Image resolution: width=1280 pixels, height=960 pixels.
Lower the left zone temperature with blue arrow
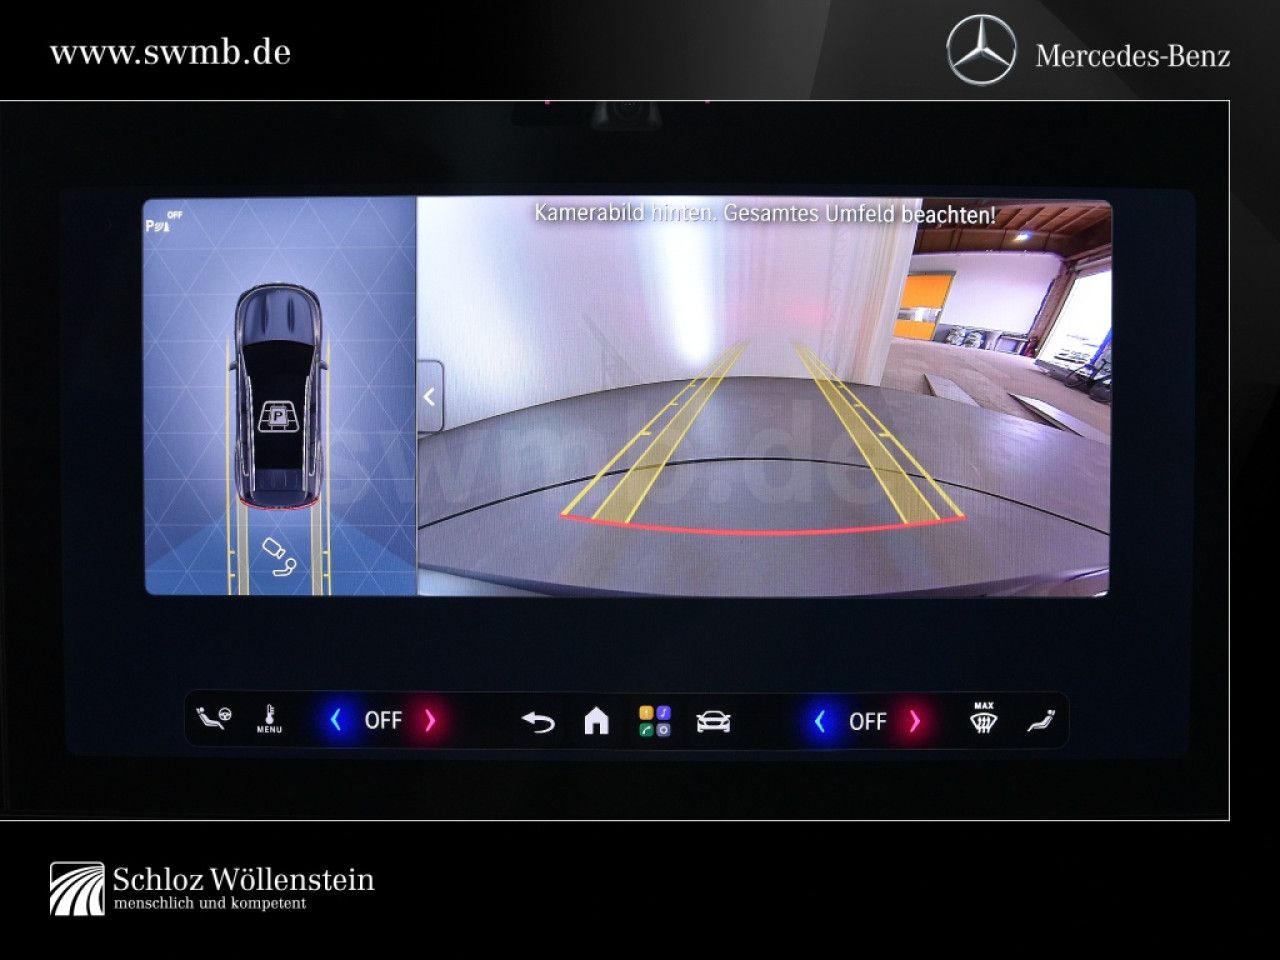336,719
